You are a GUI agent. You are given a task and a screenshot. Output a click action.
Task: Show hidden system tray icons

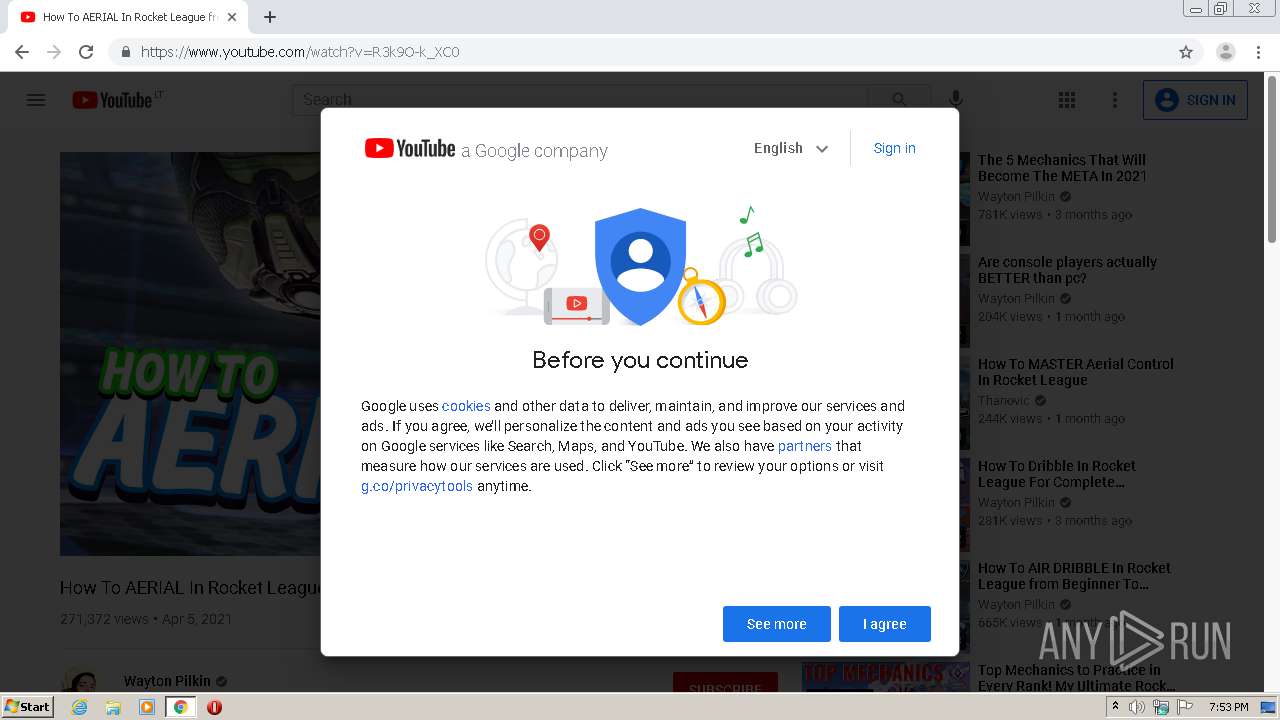tap(1116, 707)
